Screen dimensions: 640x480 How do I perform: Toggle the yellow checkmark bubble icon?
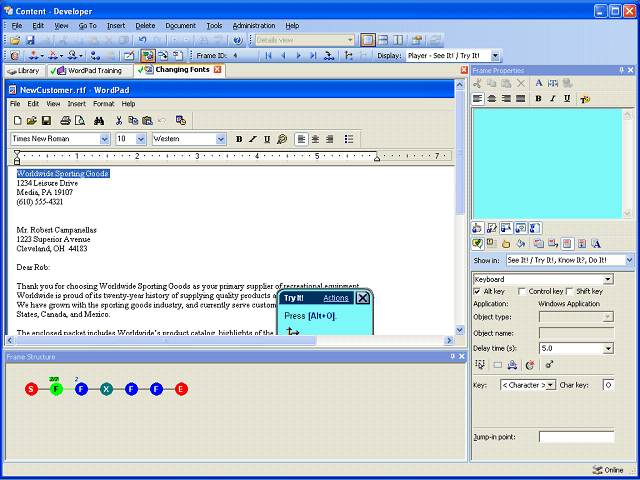pyautogui.click(x=477, y=244)
